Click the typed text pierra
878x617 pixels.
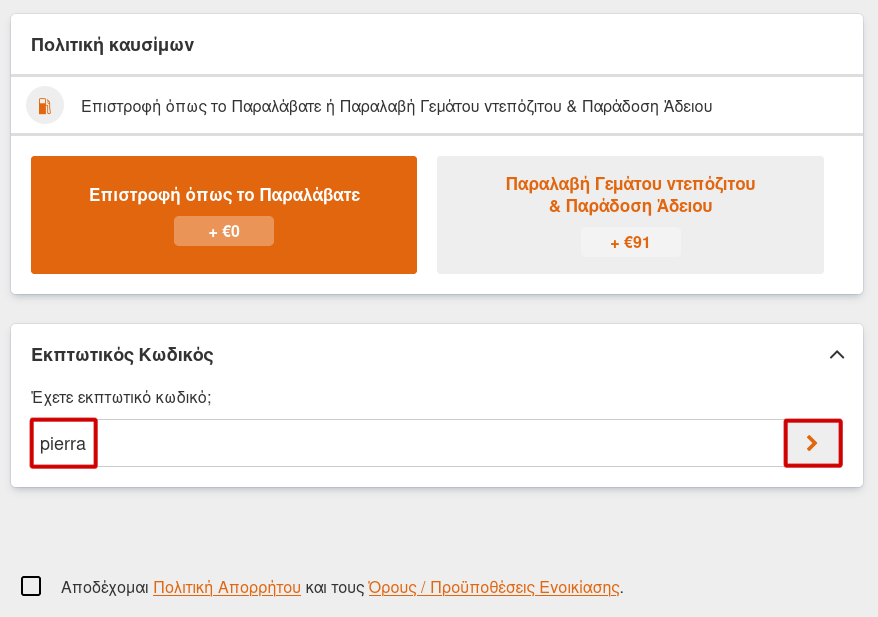tap(63, 443)
